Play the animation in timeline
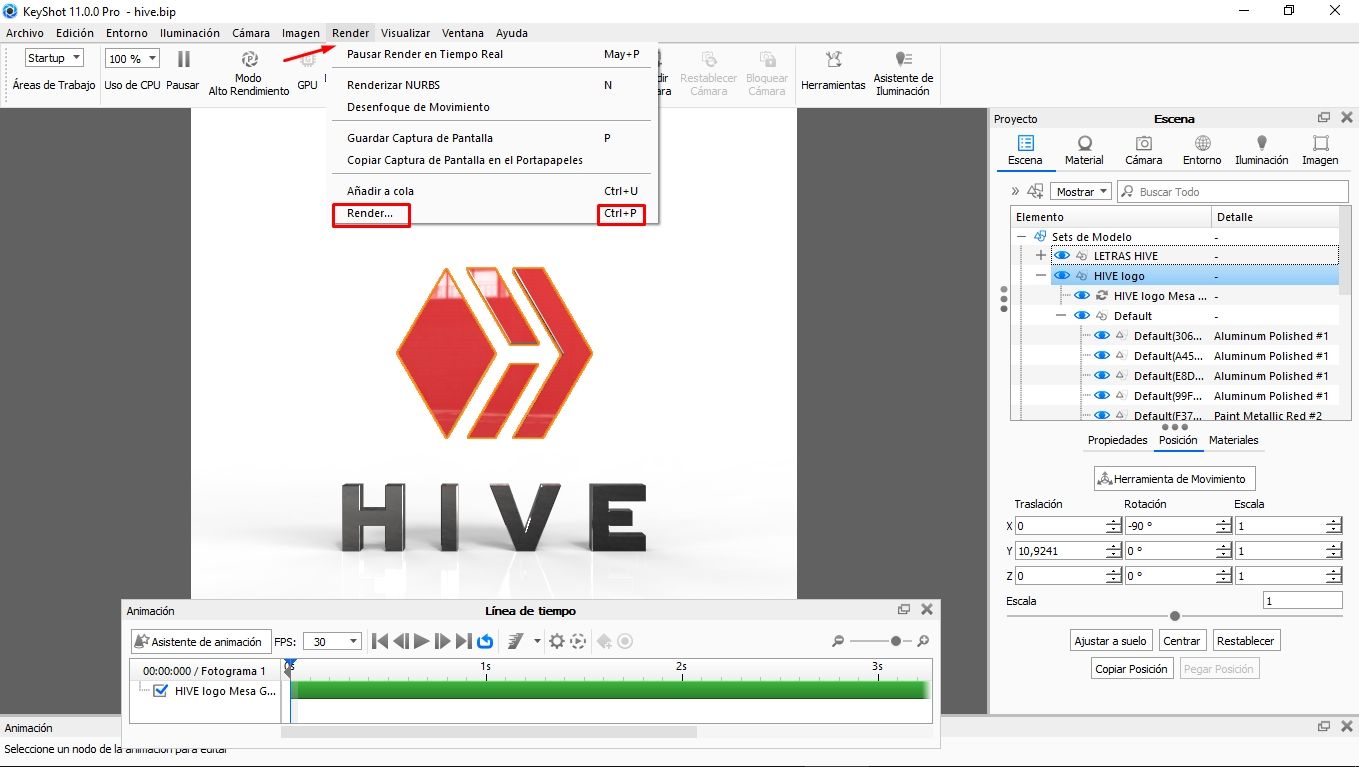This screenshot has height=767, width=1359. click(422, 641)
